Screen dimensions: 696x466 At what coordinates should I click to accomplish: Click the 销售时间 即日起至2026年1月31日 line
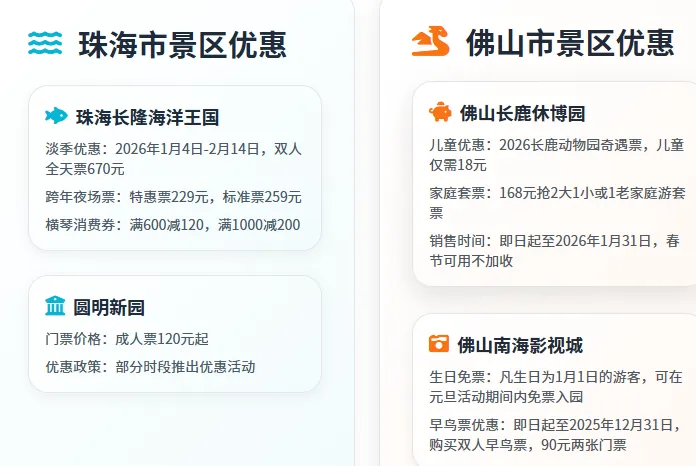(555, 251)
